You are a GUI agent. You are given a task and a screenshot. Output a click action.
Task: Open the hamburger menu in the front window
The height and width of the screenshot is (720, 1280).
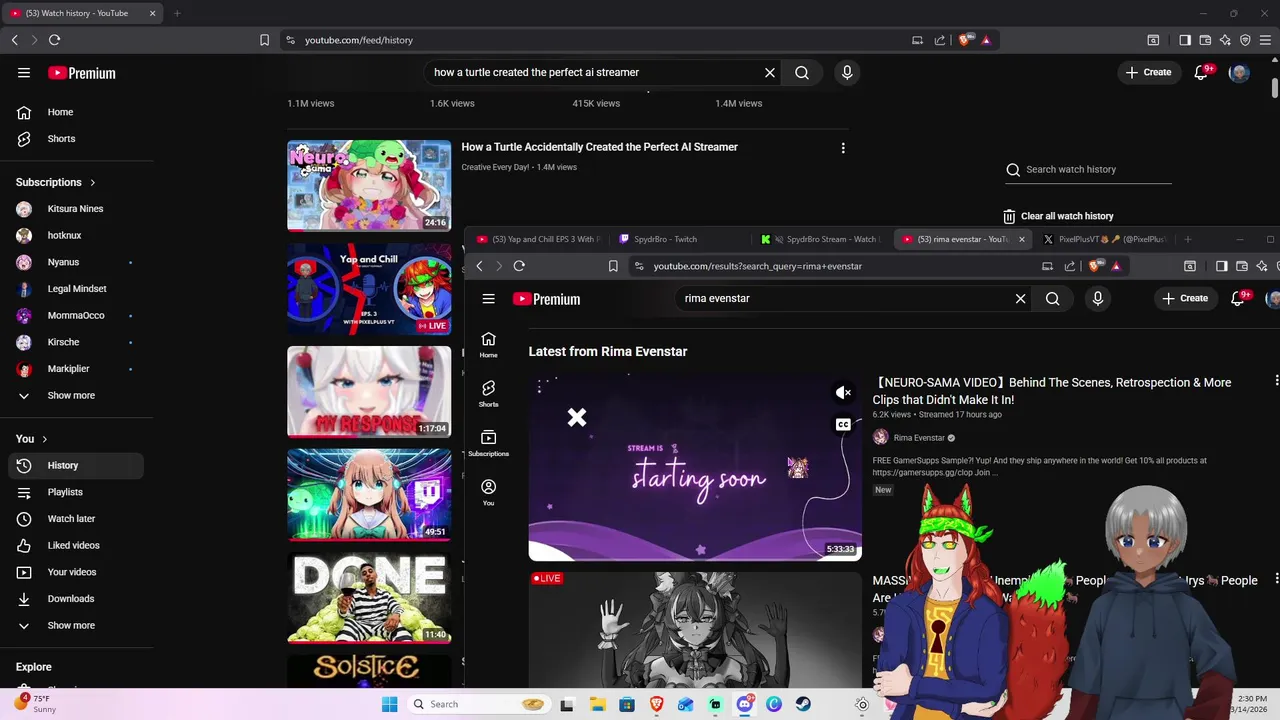pyautogui.click(x=488, y=299)
